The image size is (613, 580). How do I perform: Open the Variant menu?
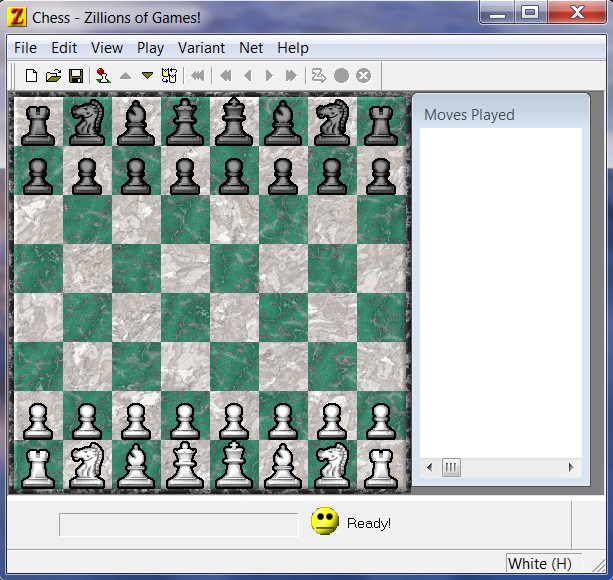click(x=201, y=48)
